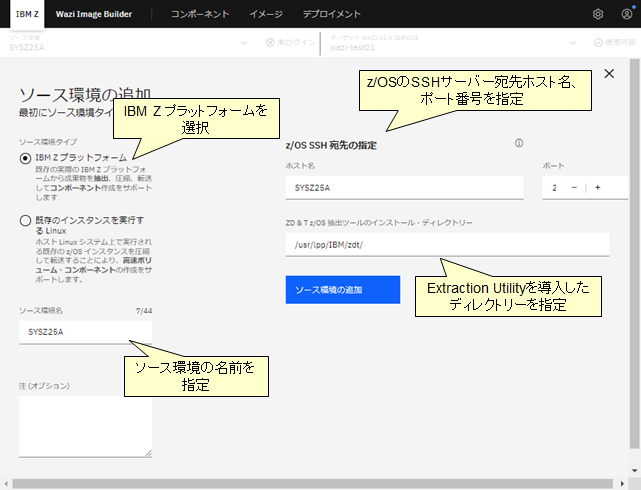641x490 pixels.
Task: Decrease port number with minus button
Action: [x=574, y=188]
